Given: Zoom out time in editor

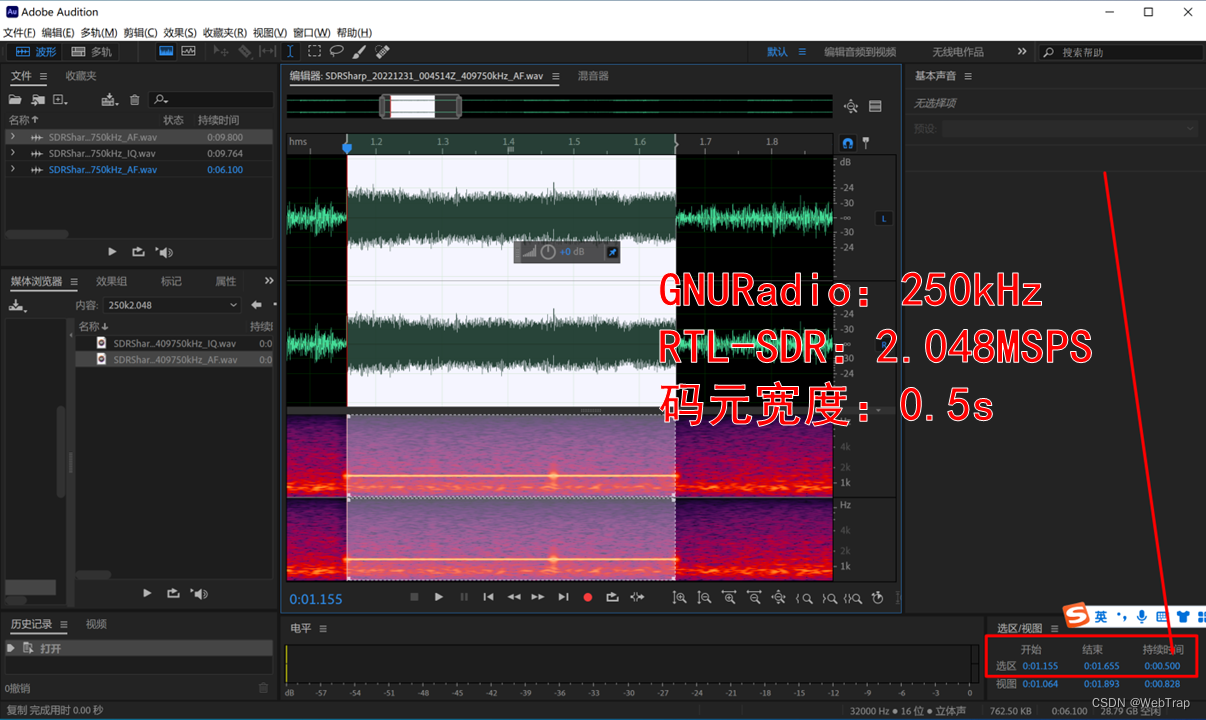Looking at the screenshot, I should tap(753, 597).
